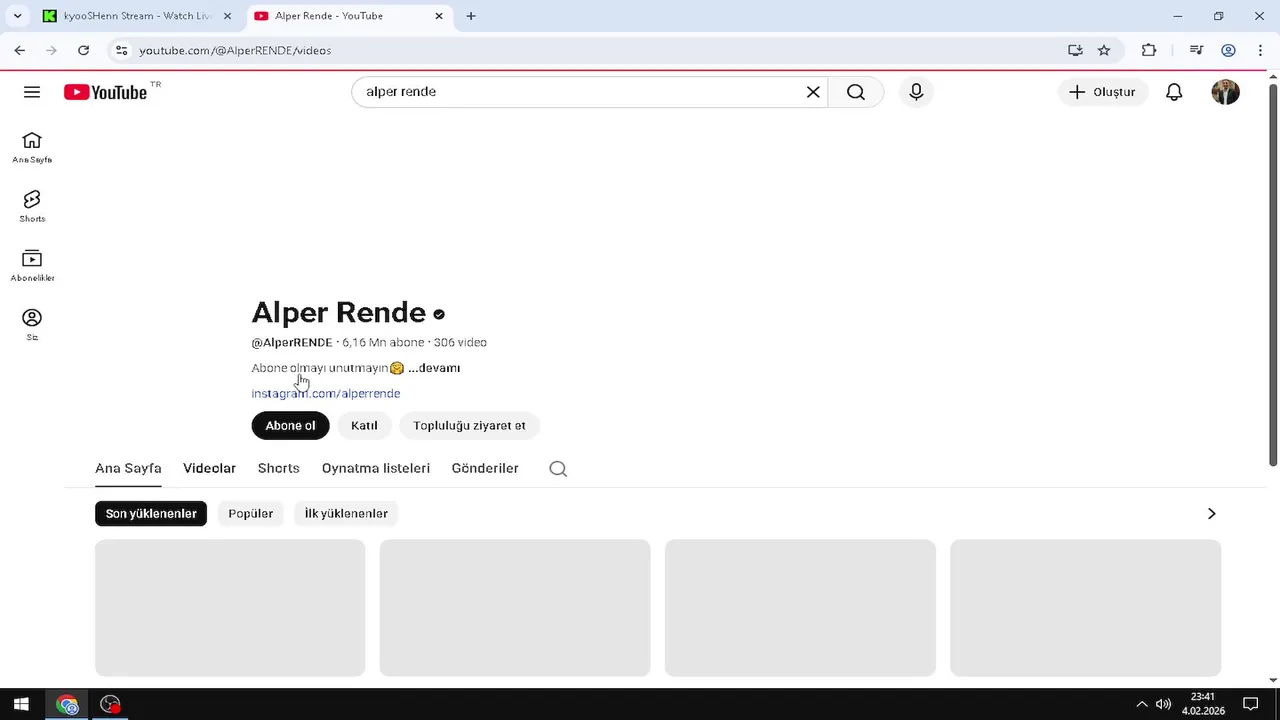Open the notifications bell
The width and height of the screenshot is (1280, 720).
pos(1174,92)
